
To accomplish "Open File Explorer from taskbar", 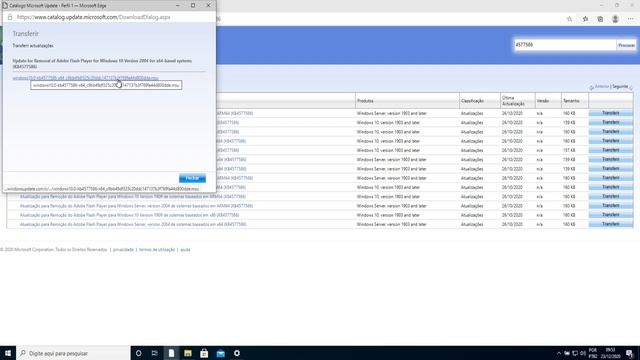I will pyautogui.click(x=187, y=353).
